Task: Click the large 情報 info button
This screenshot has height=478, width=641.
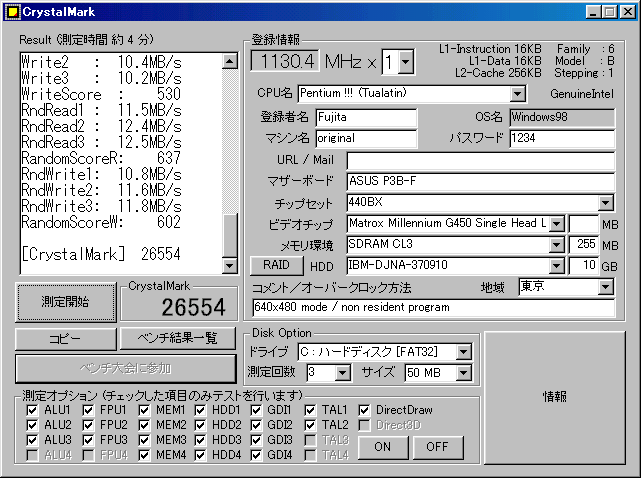Action: tap(555, 397)
